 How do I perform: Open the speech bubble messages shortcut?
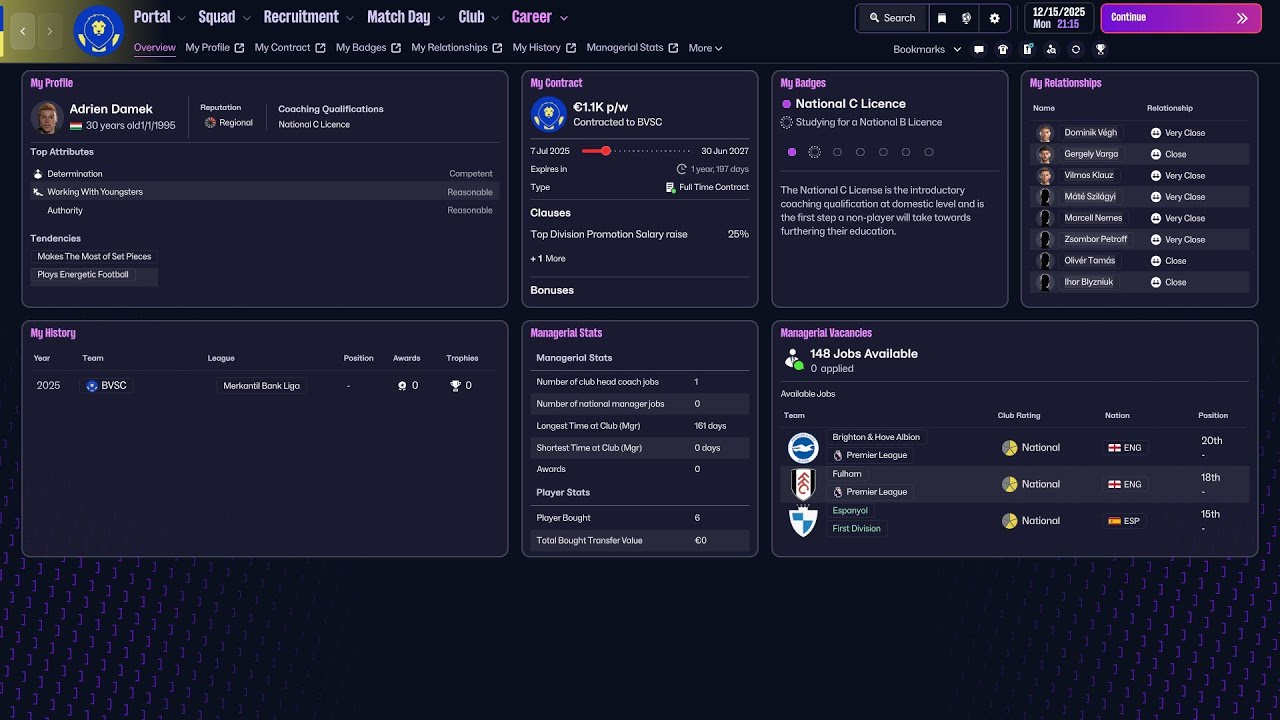point(979,49)
